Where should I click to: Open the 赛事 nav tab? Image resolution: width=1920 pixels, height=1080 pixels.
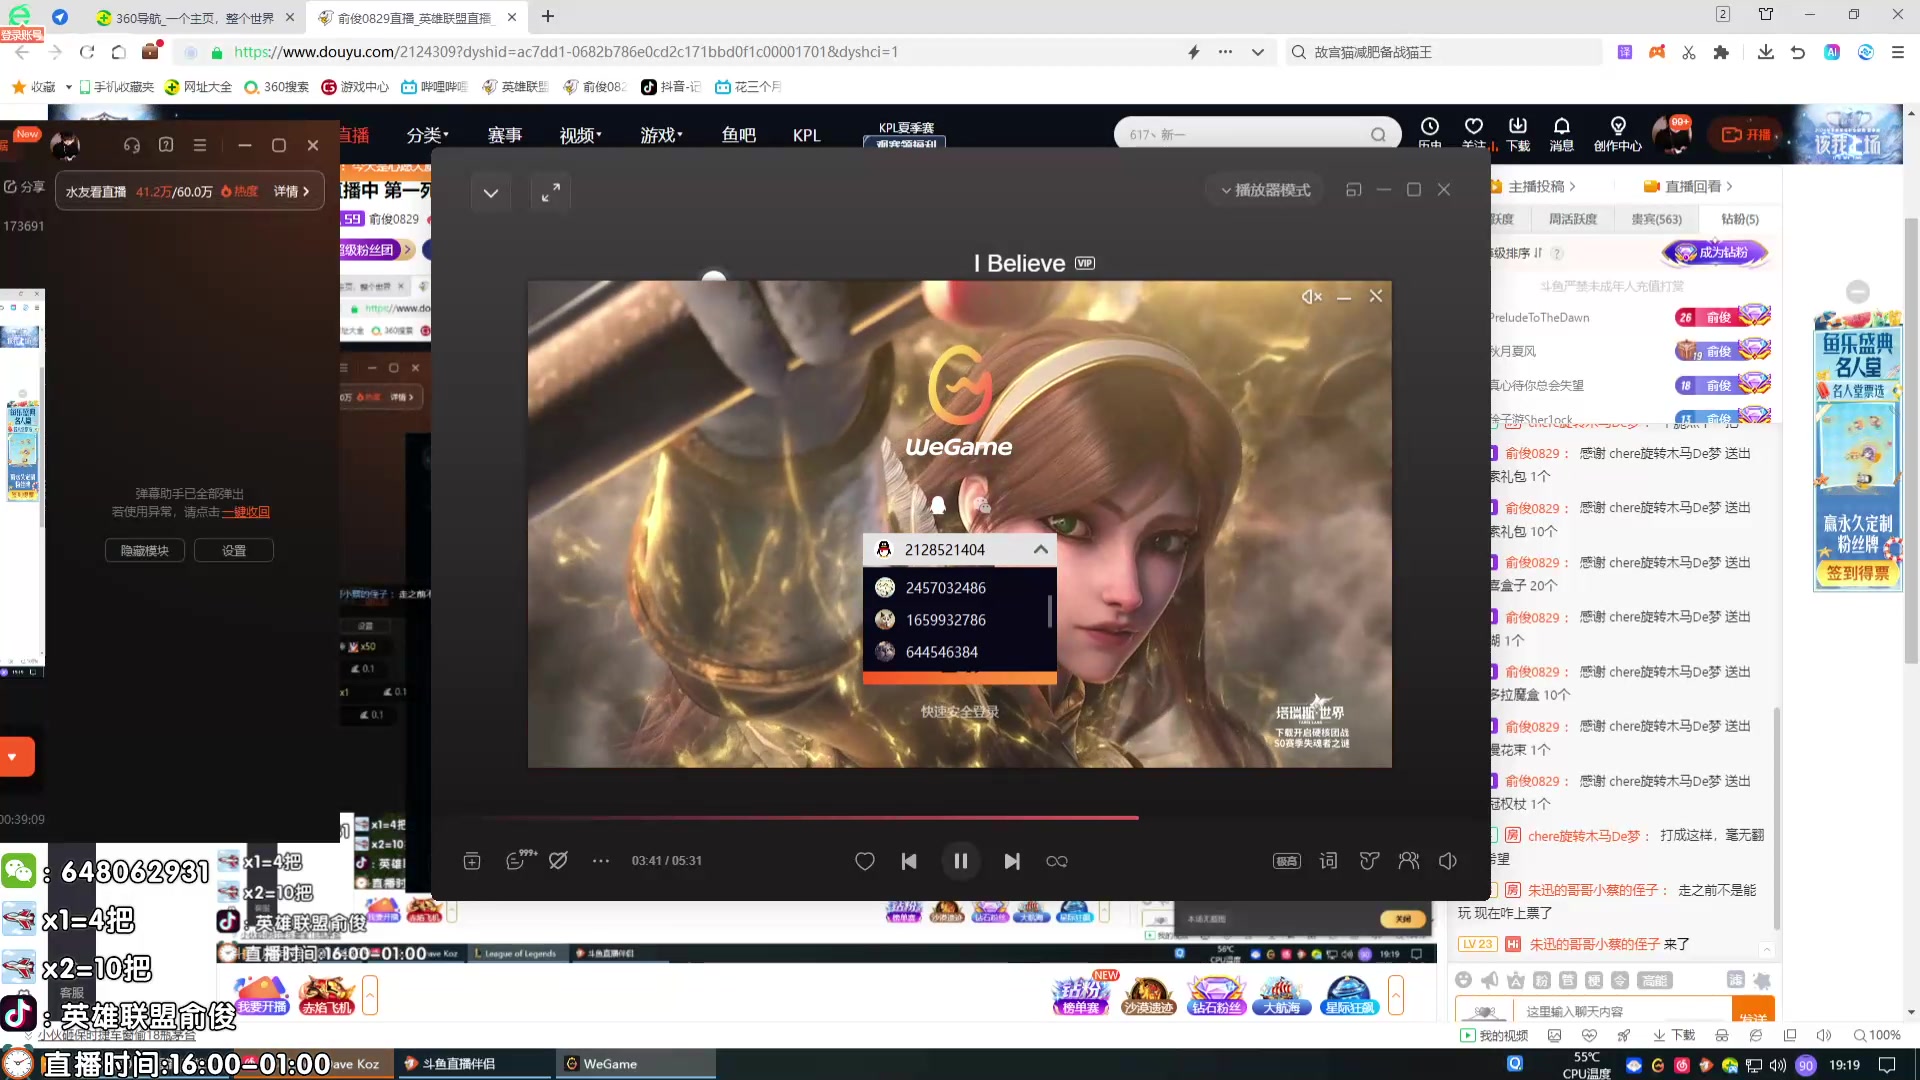click(x=505, y=135)
